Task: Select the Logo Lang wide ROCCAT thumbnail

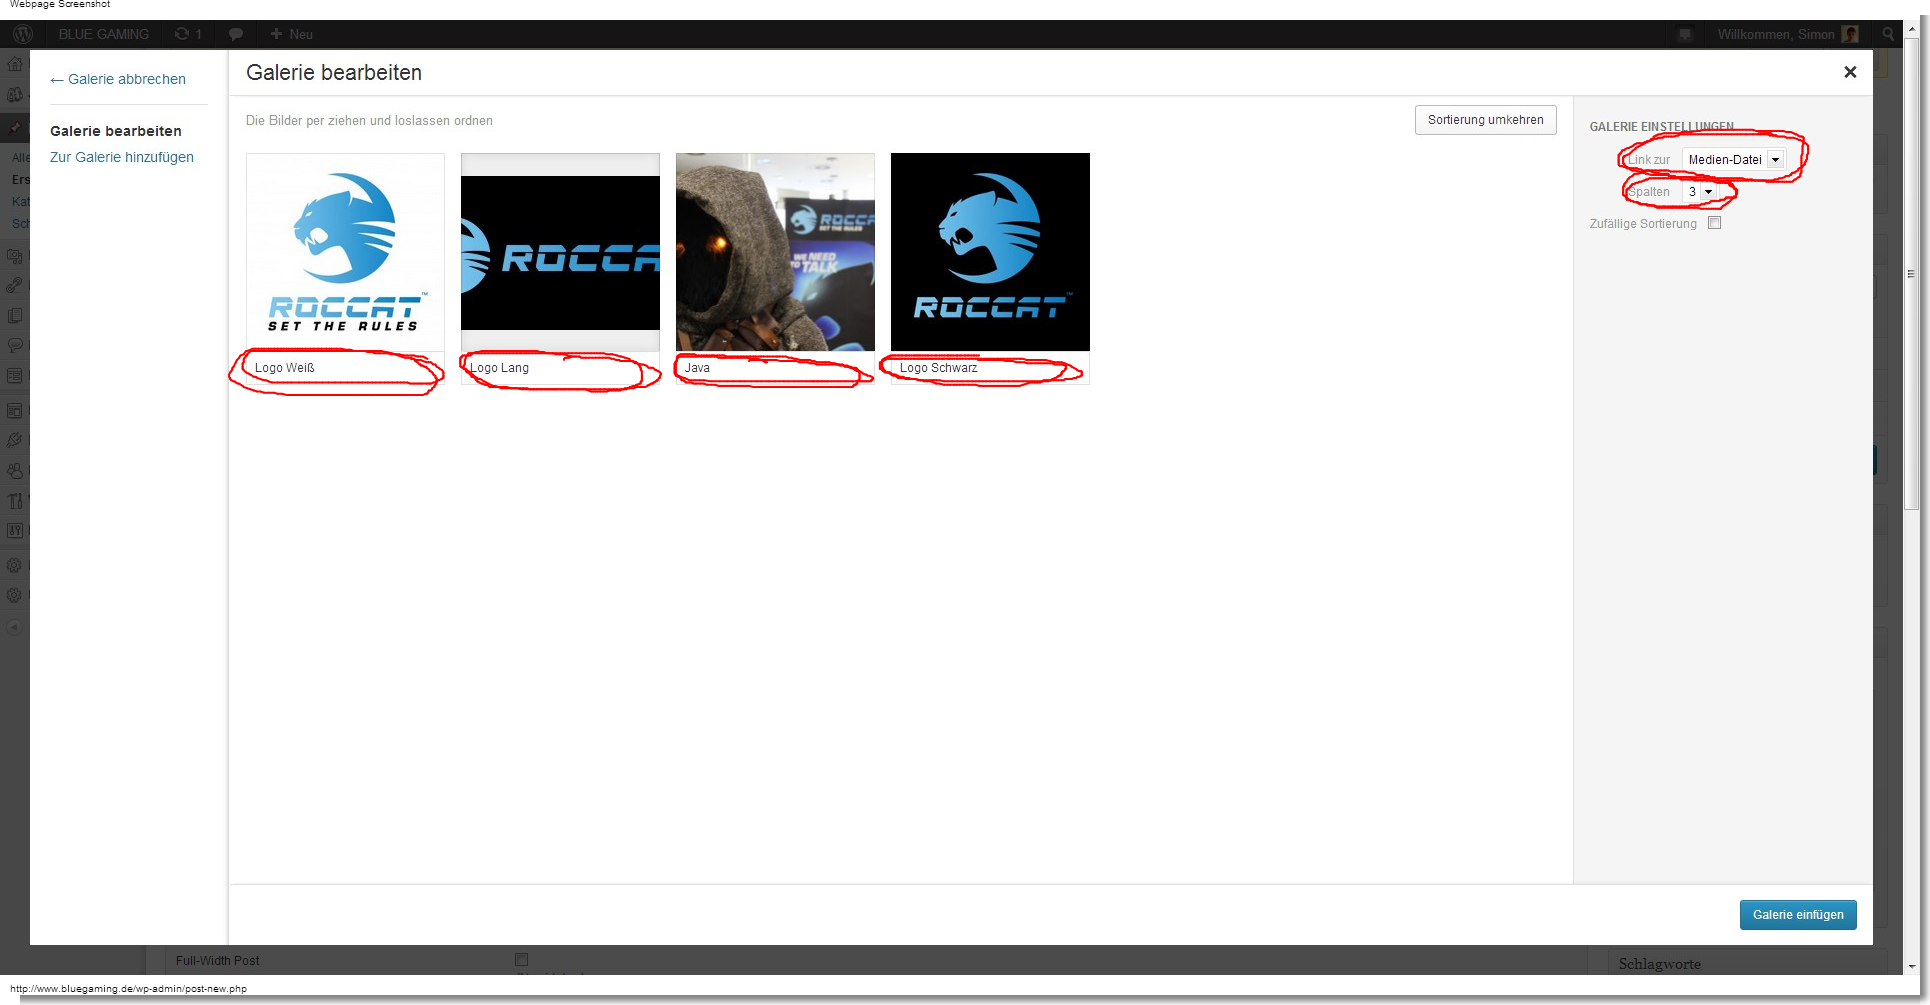Action: (x=560, y=252)
